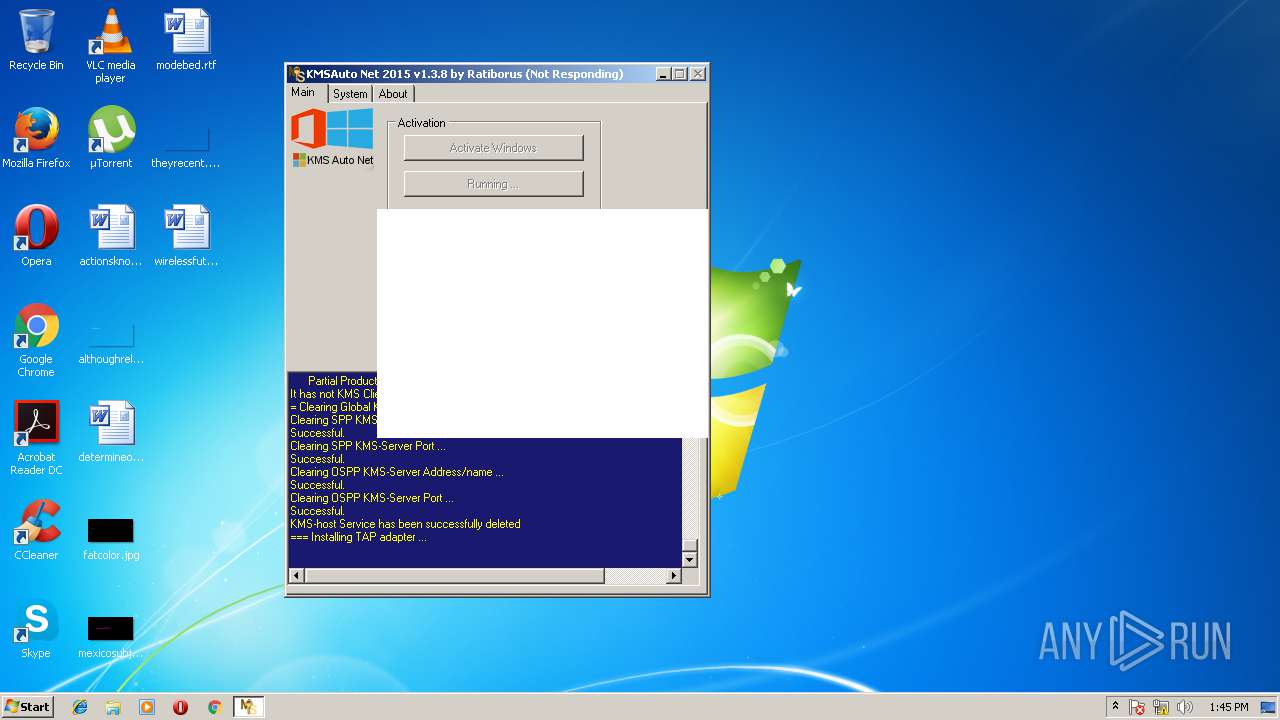Screen dimensions: 1280x720
Task: Click the log scroll right arrow
Action: (x=674, y=576)
